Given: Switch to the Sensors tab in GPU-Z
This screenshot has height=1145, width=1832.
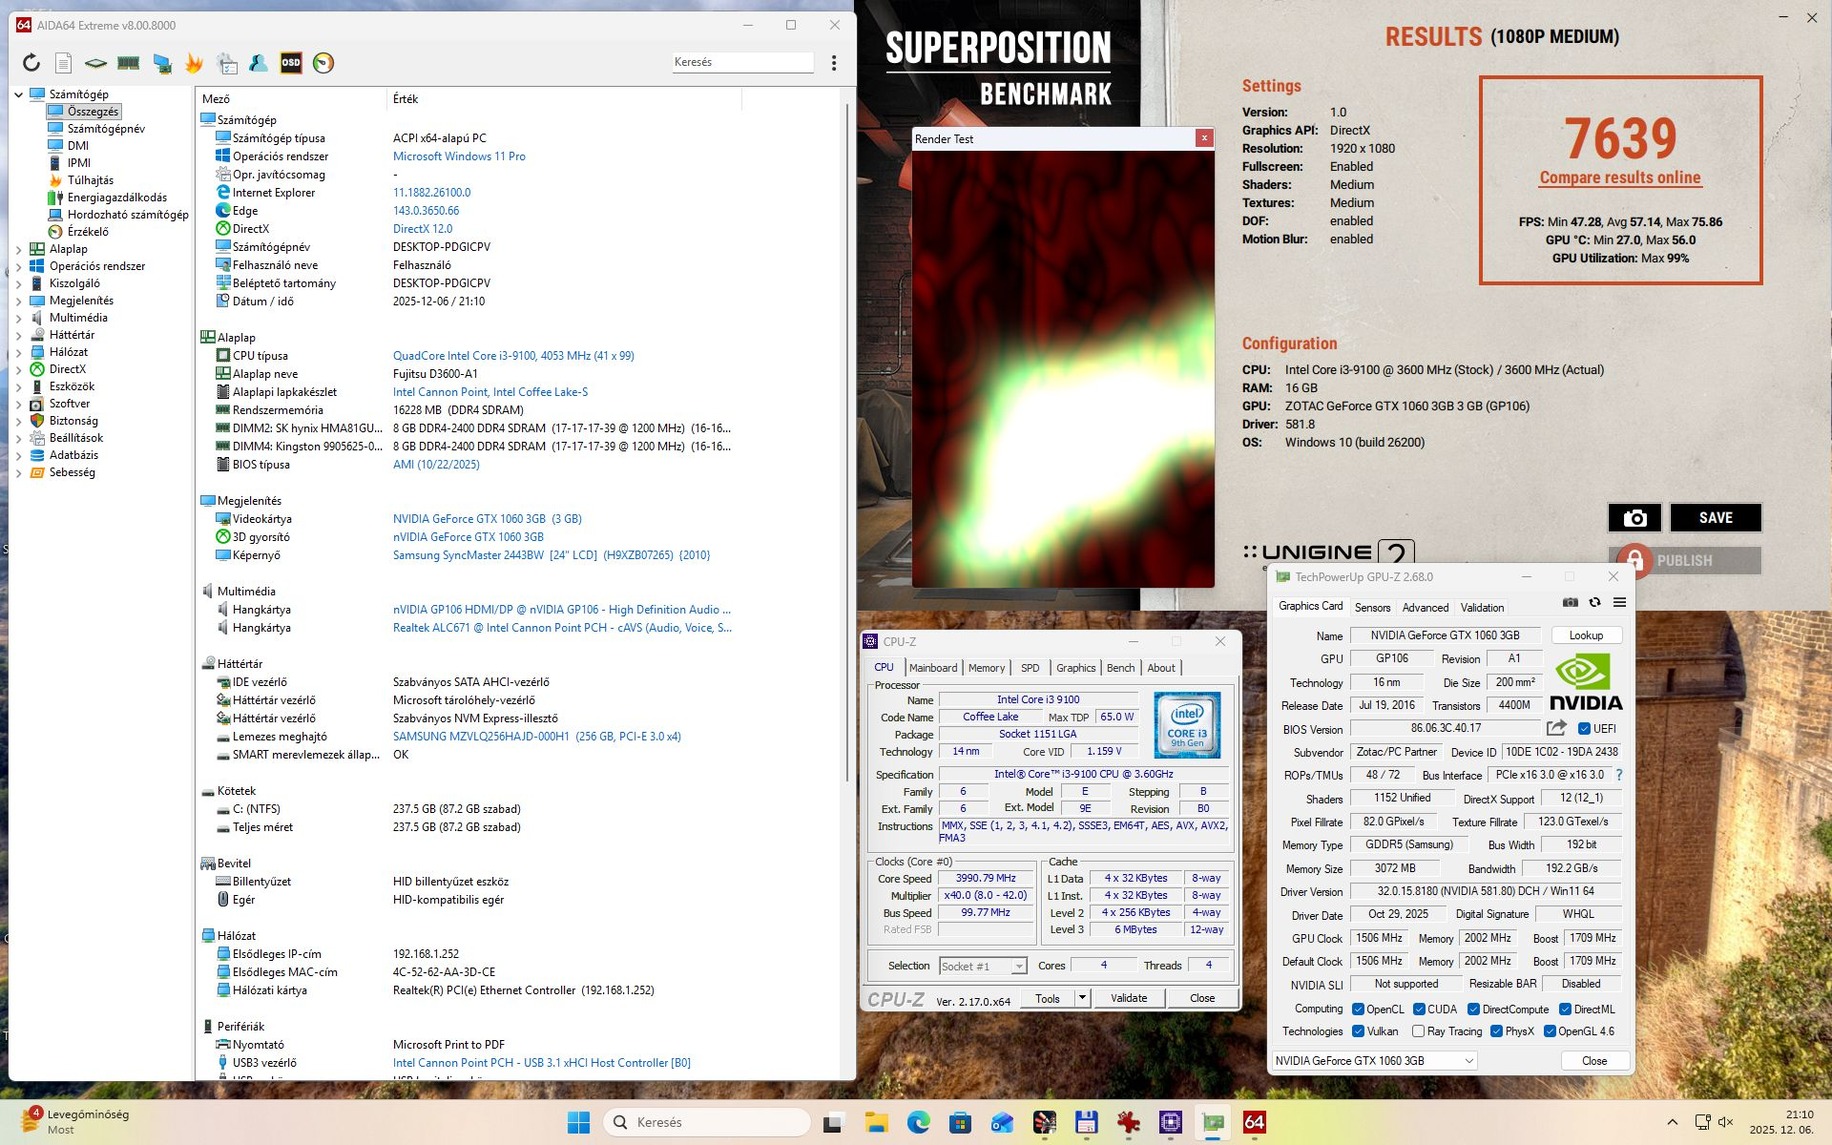Looking at the screenshot, I should pos(1372,607).
